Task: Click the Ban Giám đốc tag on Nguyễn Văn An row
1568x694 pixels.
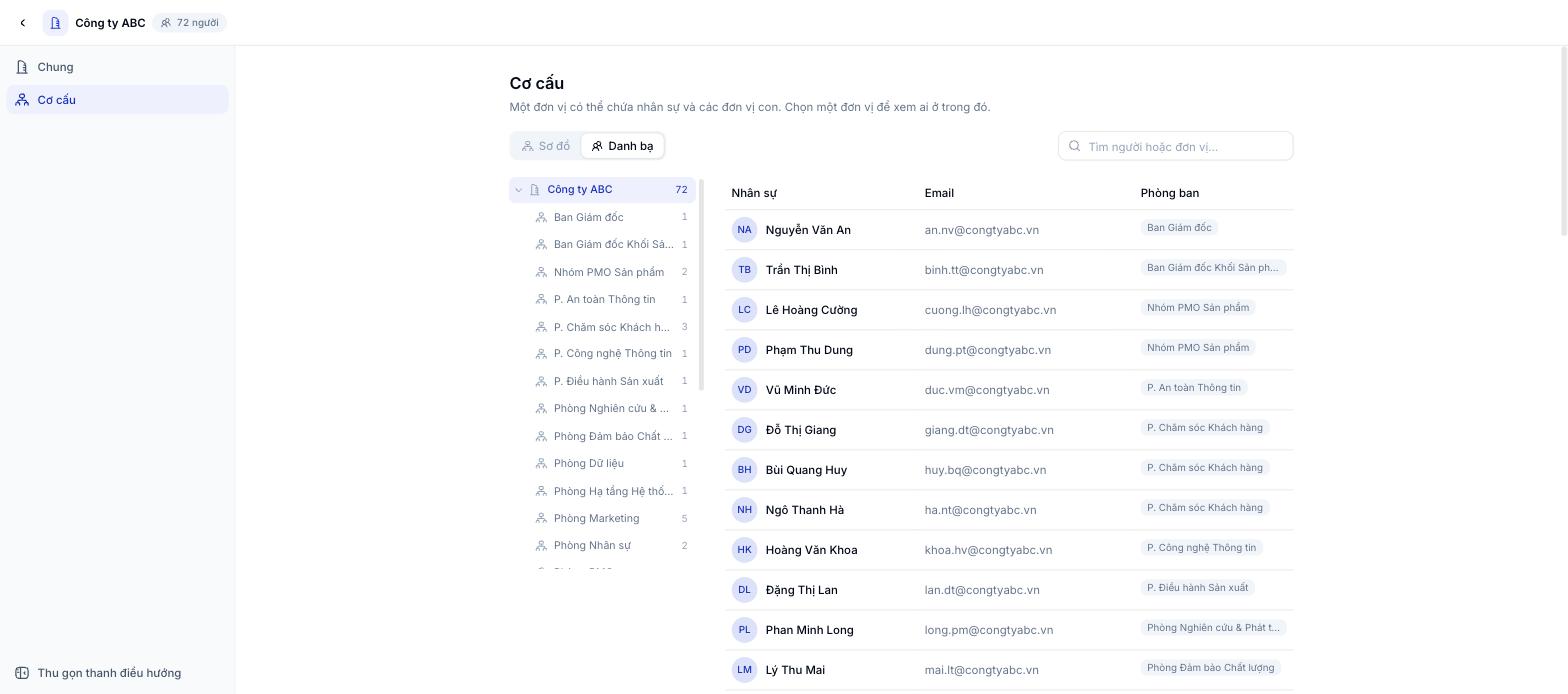Action: (x=1179, y=228)
